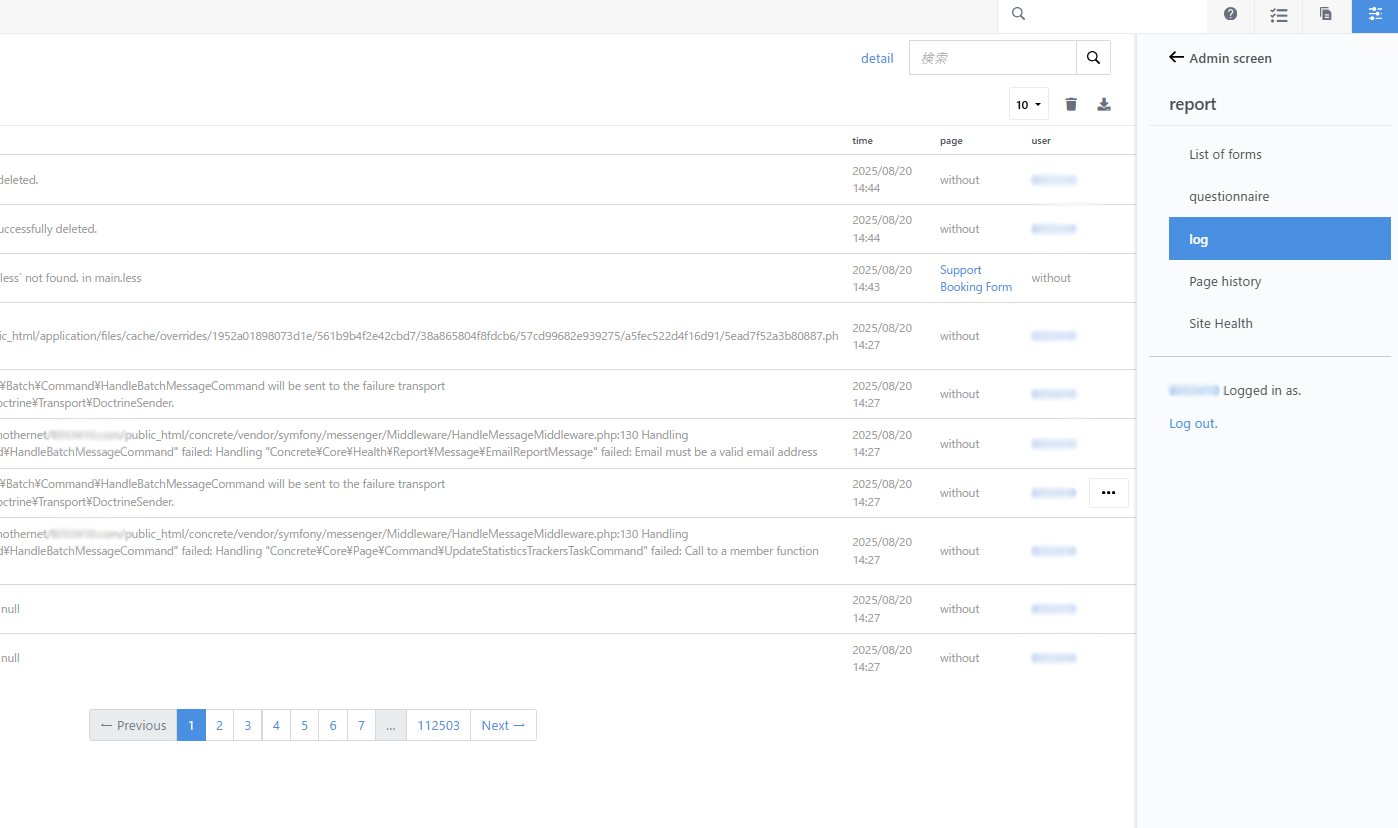This screenshot has height=828, width=1398.
Task: Open the detail advanced search link
Action: tap(877, 58)
